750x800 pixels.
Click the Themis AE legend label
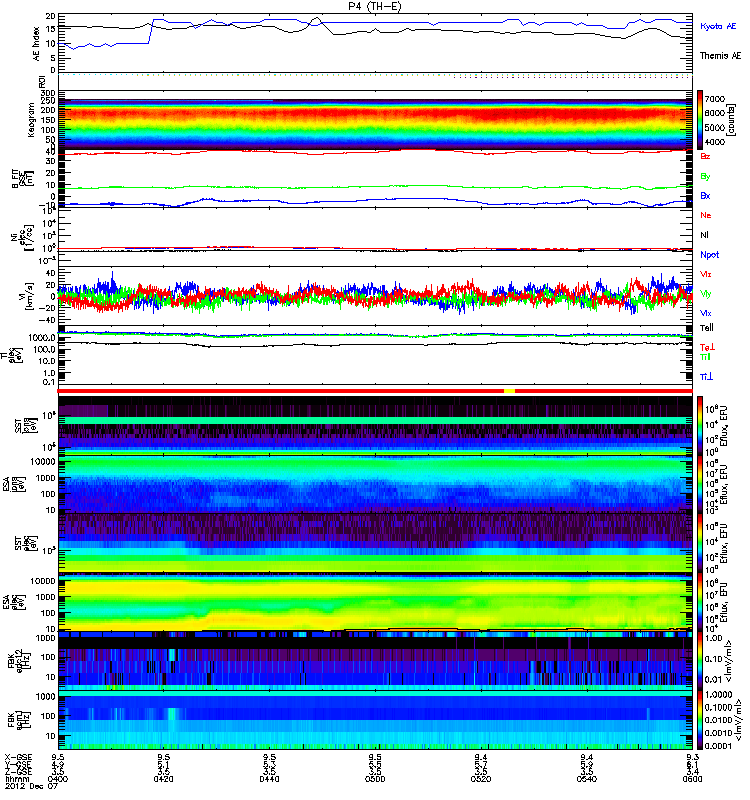pyautogui.click(x=720, y=56)
